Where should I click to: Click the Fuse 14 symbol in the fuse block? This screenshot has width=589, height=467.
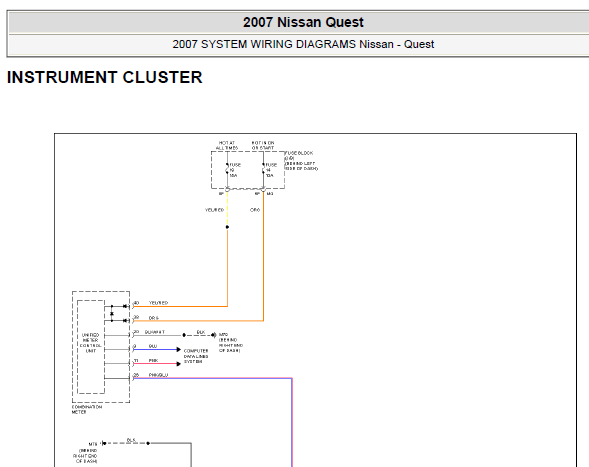coord(263,169)
